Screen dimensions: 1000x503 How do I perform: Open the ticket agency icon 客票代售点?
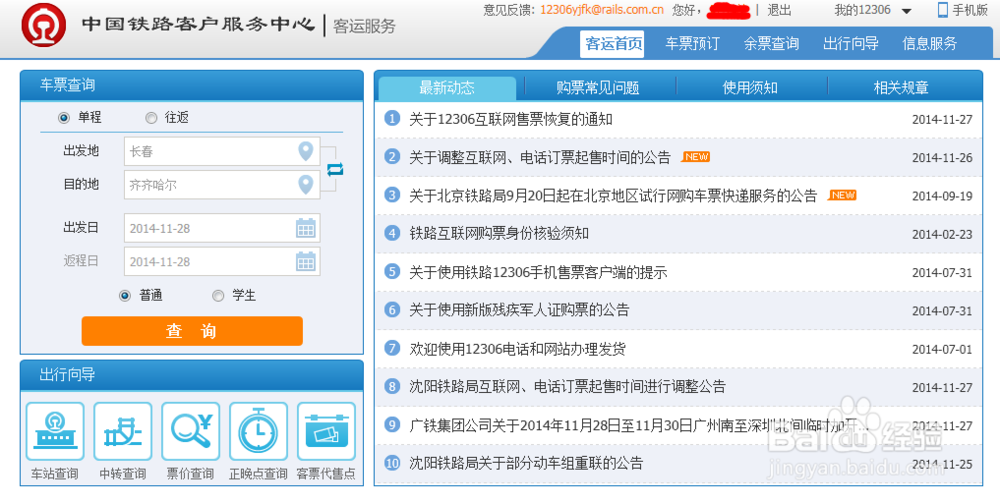pyautogui.click(x=327, y=432)
